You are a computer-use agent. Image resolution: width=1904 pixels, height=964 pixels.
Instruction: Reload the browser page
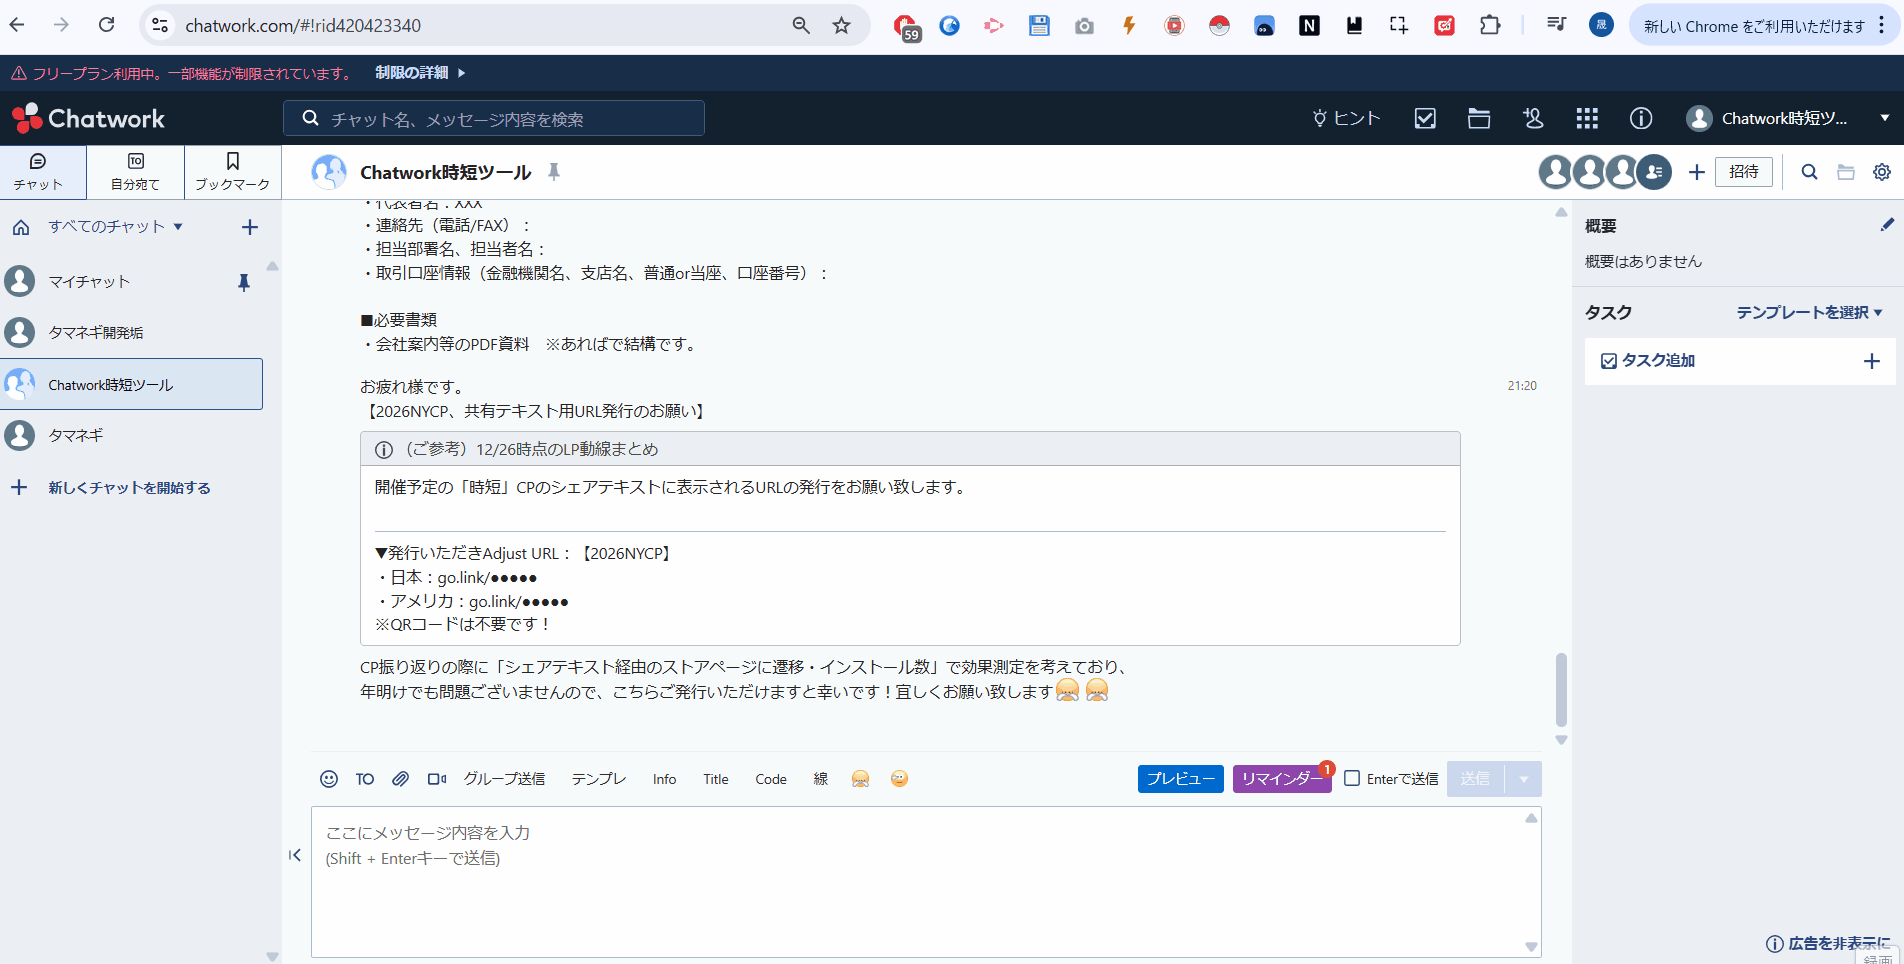coord(107,25)
